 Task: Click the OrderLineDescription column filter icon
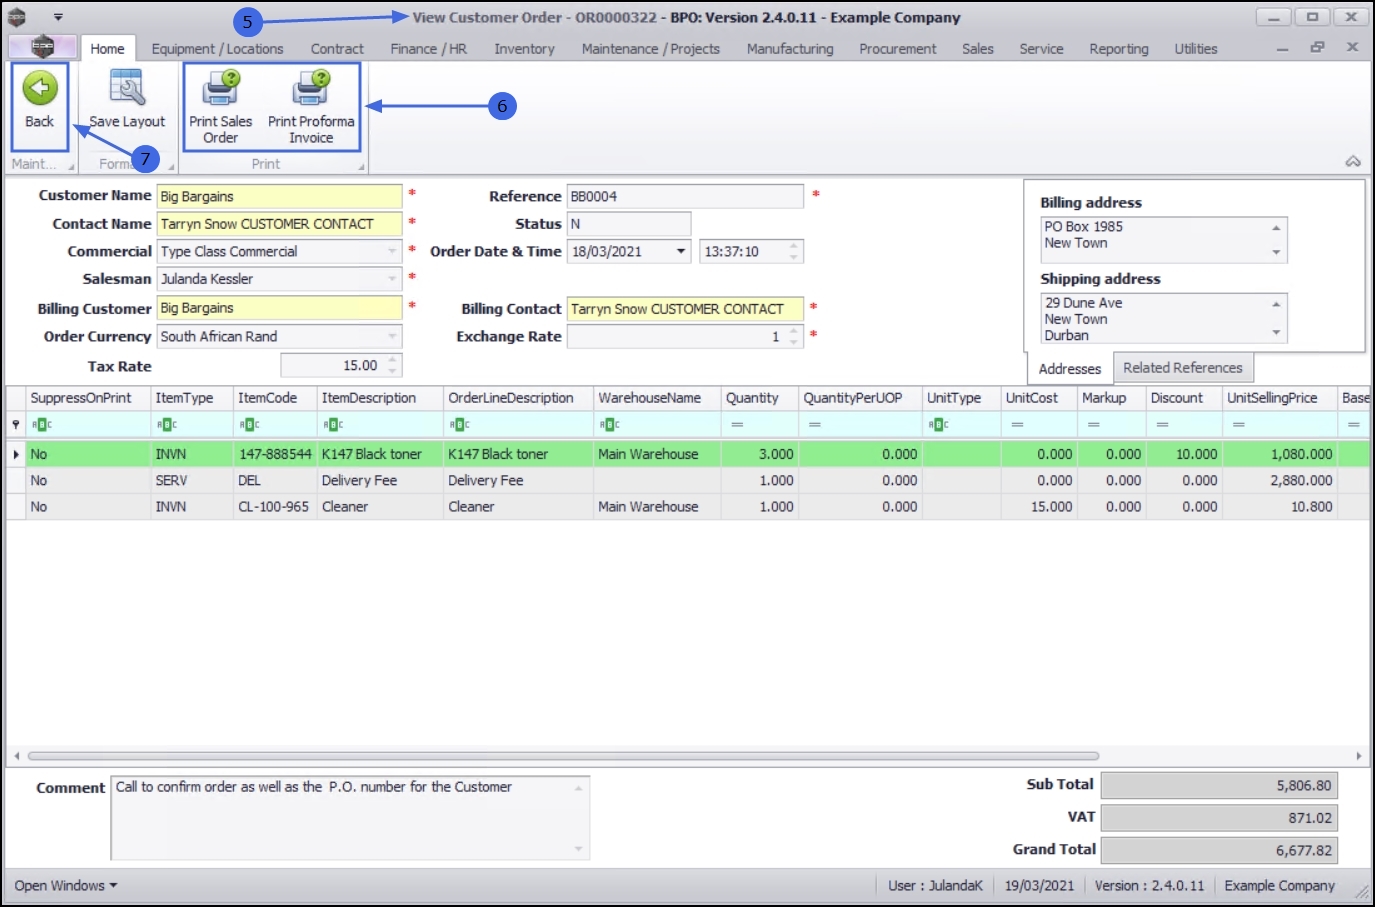460,425
